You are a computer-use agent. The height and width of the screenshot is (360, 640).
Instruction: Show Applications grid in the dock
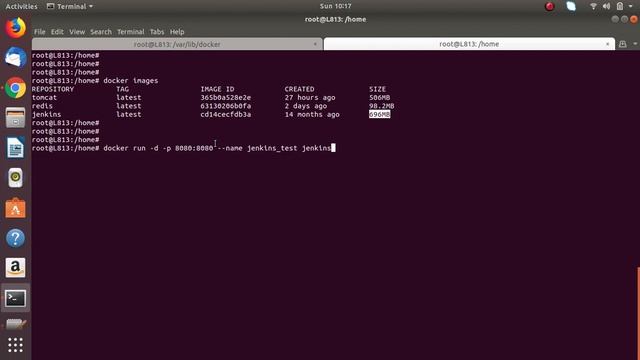pos(16,345)
